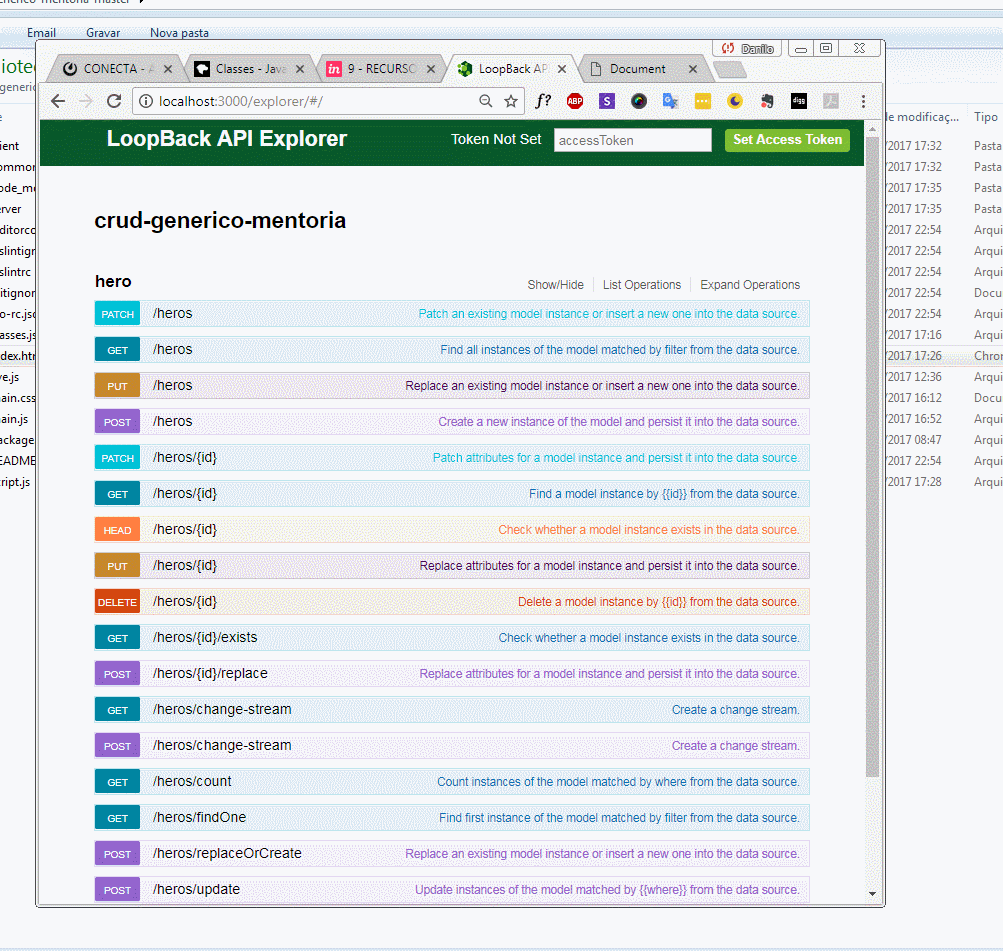Click the Evernote elephant extension icon
The image size is (1003, 951).
[x=766, y=101]
